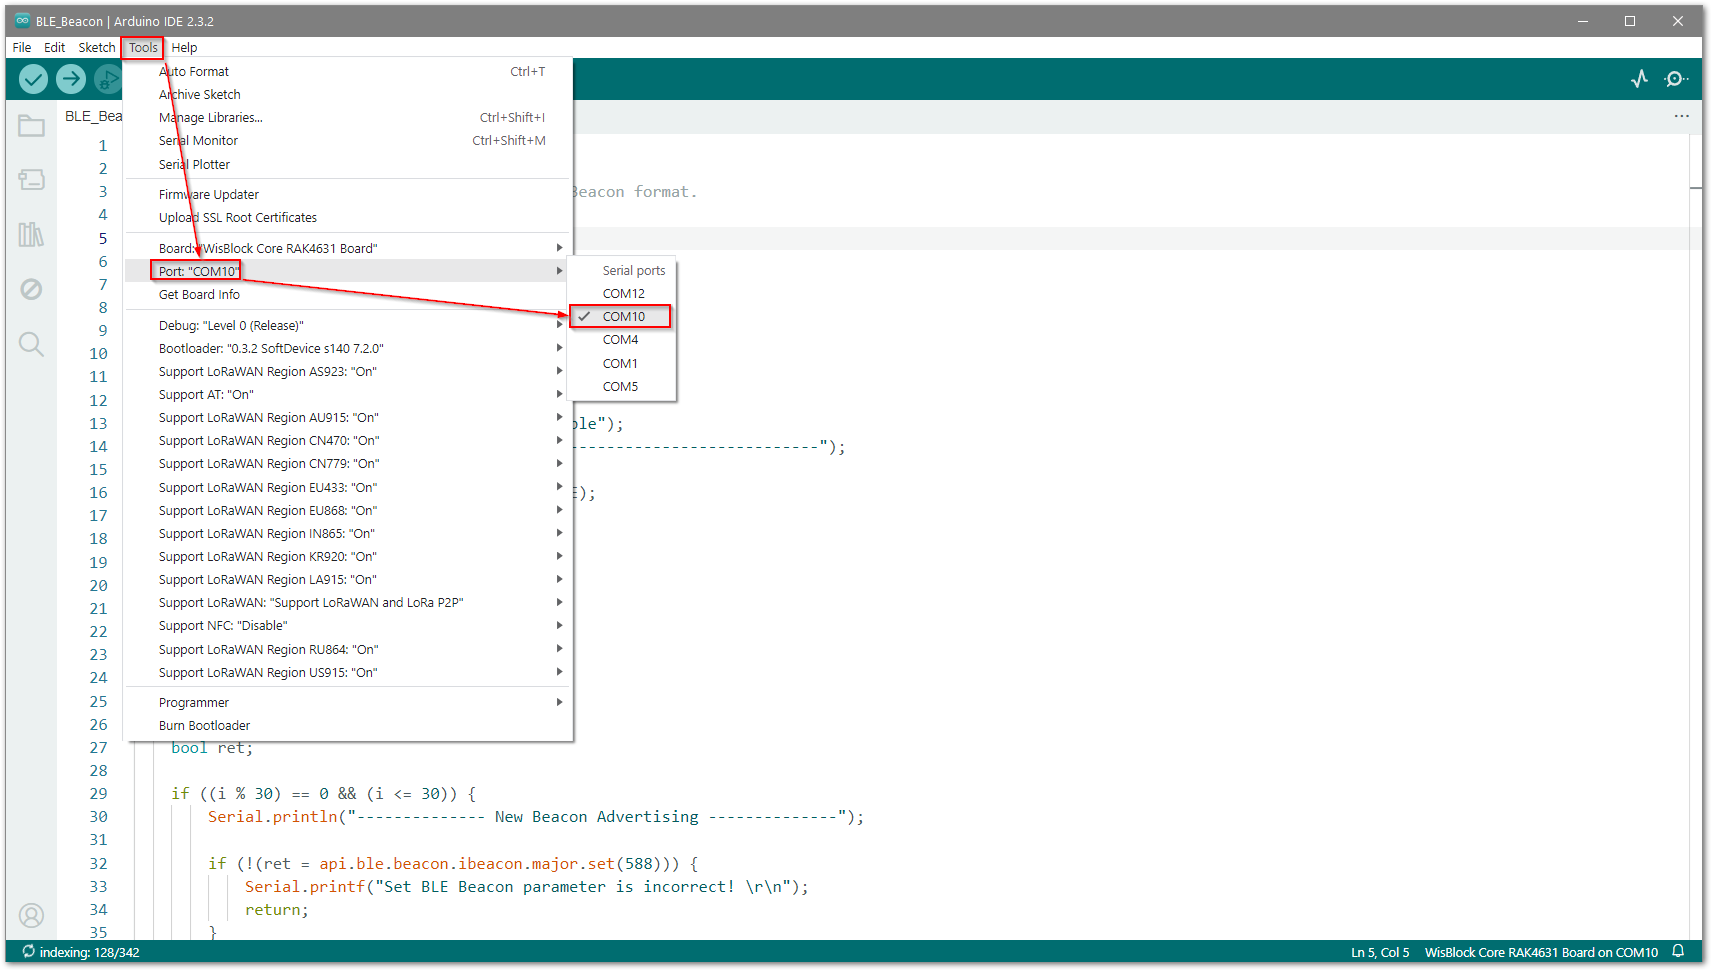Click Burn Bootloader menu entry
Viewport: 1712px width, 971px height.
click(347, 725)
